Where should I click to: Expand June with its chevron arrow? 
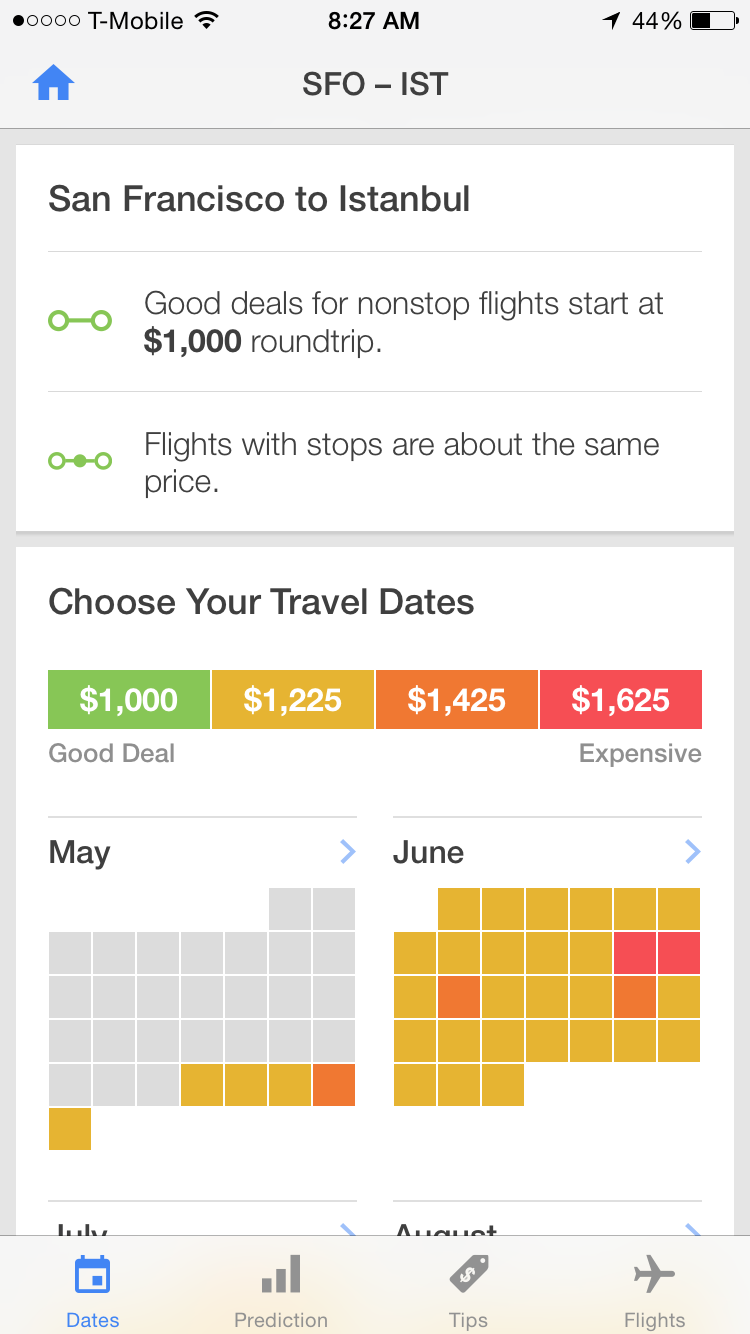coord(692,852)
